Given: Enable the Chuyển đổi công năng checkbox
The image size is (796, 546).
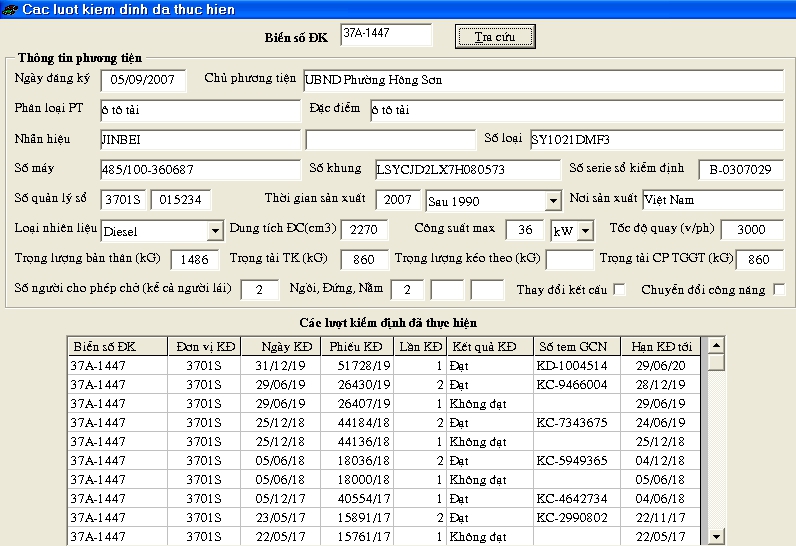Looking at the screenshot, I should 779,290.
